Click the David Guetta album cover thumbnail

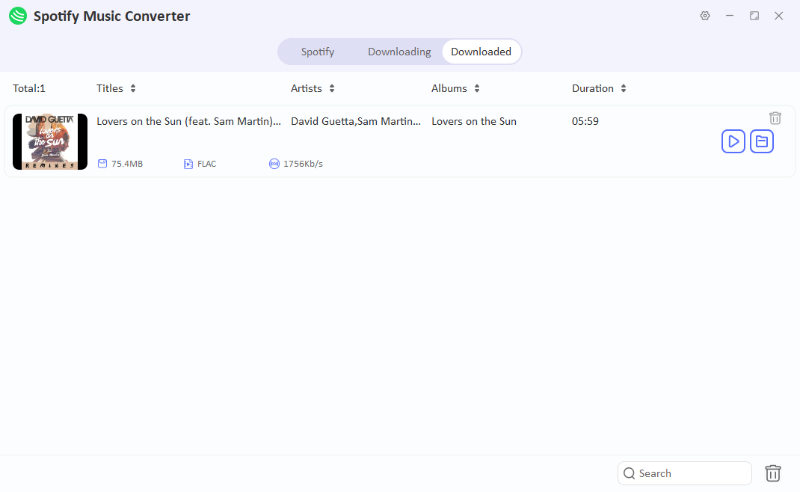50,142
